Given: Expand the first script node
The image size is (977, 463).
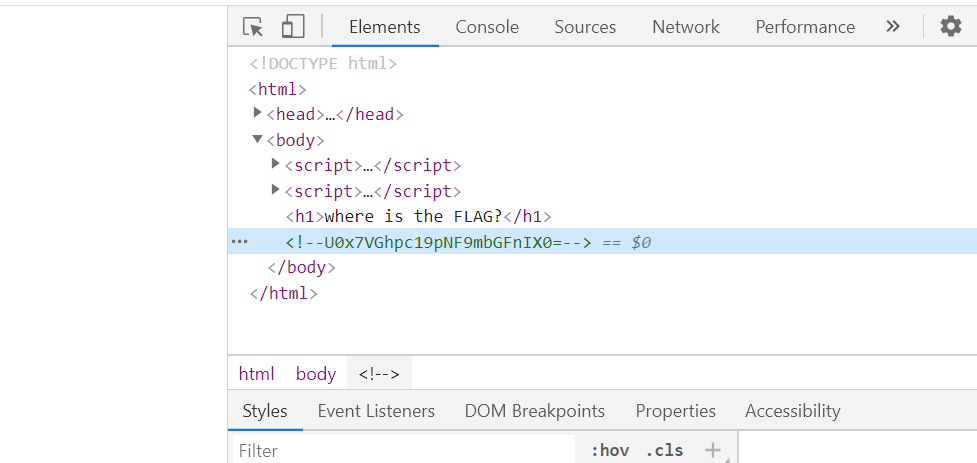Looking at the screenshot, I should tap(276, 163).
